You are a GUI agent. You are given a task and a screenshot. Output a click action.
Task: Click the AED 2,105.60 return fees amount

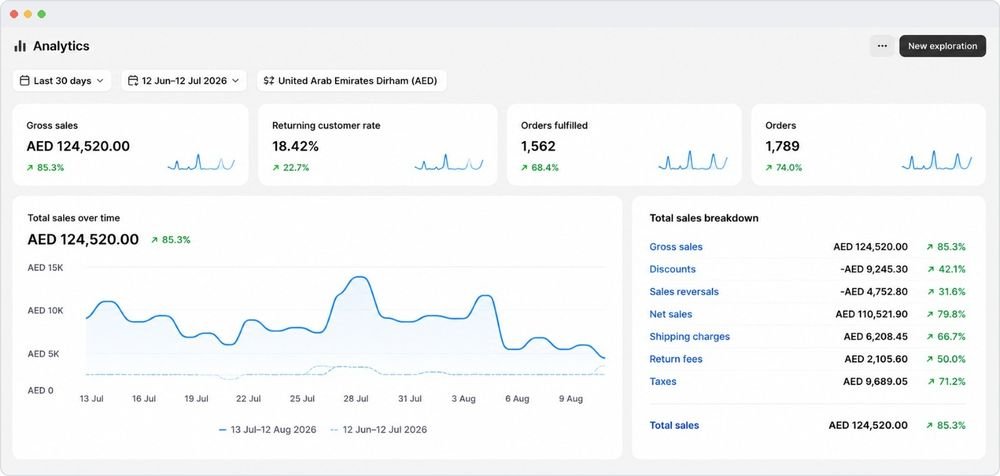point(876,359)
